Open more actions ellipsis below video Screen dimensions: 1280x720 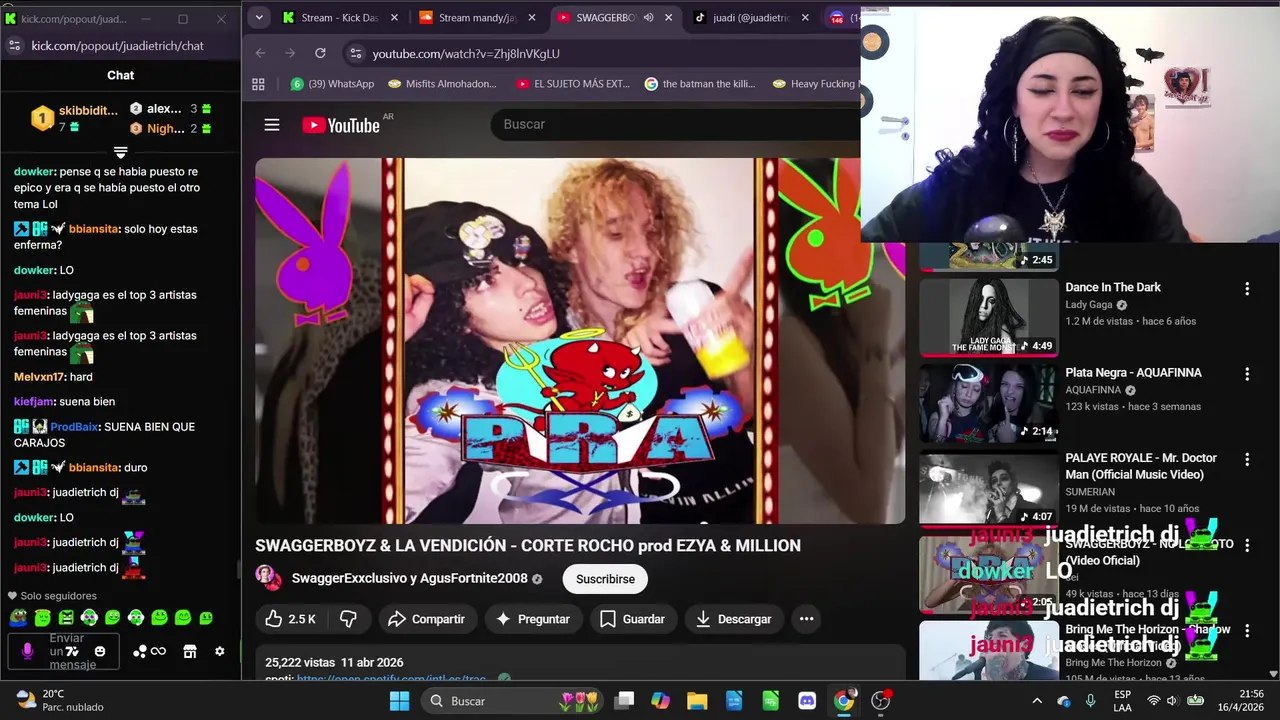coord(806,619)
